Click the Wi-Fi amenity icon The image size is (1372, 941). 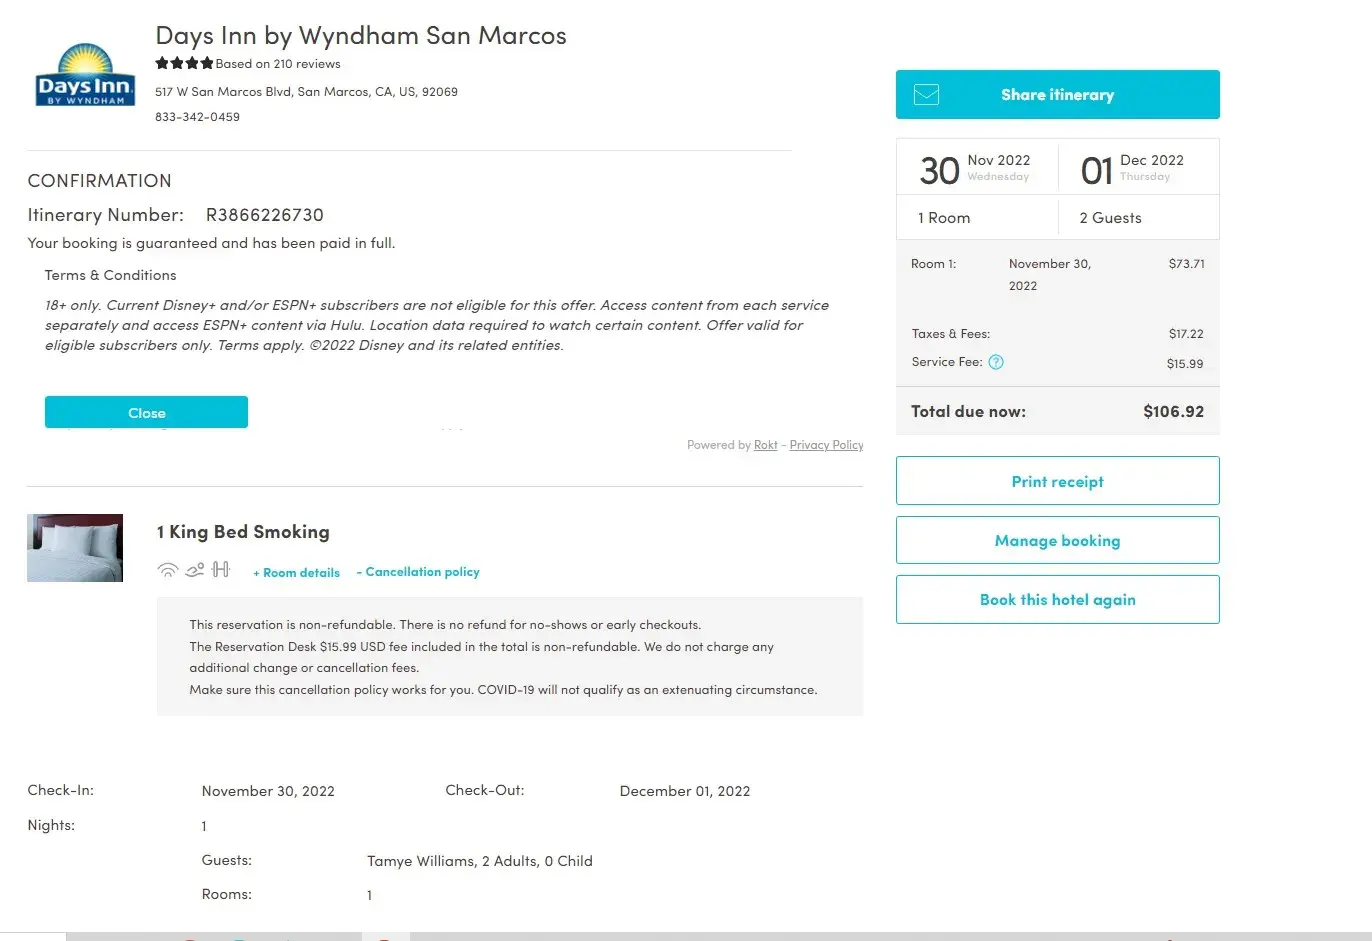coord(168,570)
